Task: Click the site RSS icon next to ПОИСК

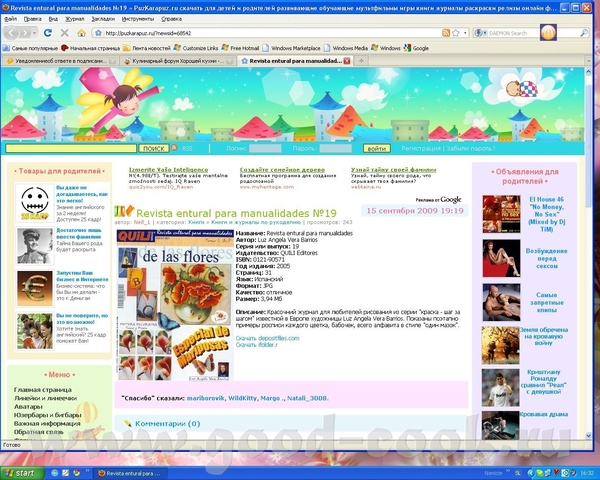Action: coord(174,148)
